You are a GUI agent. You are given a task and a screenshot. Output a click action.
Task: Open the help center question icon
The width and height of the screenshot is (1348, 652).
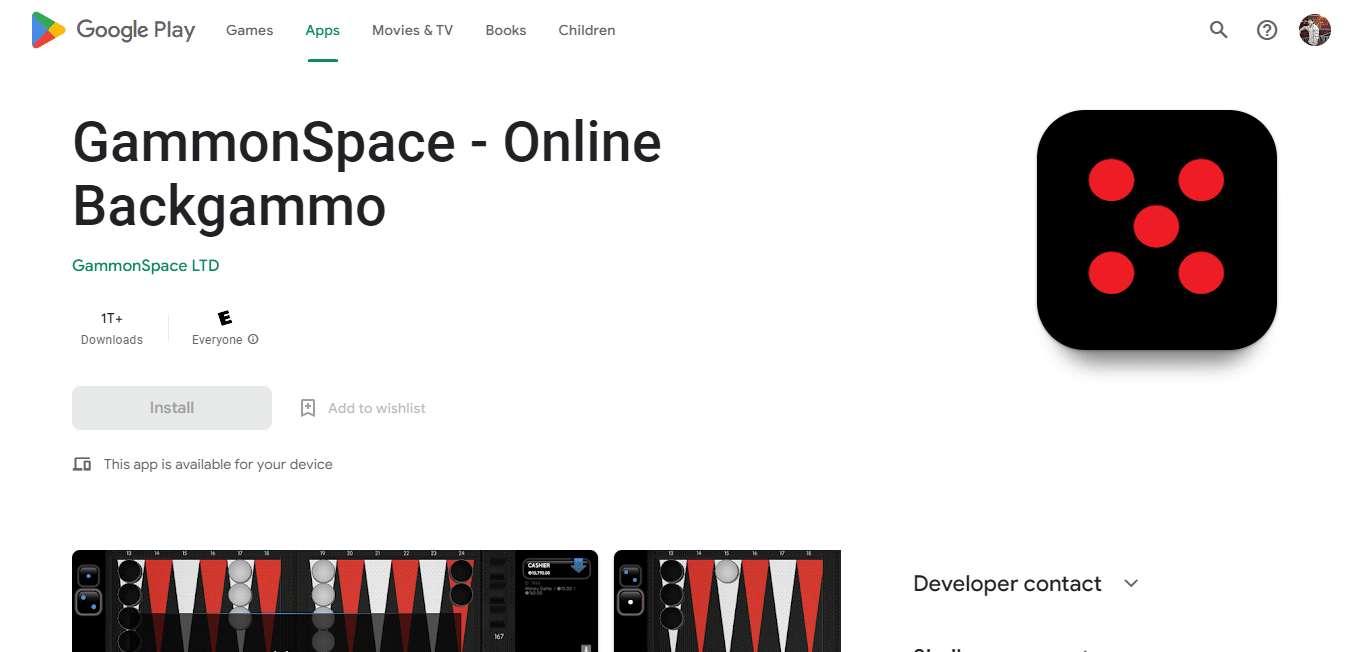[x=1267, y=30]
